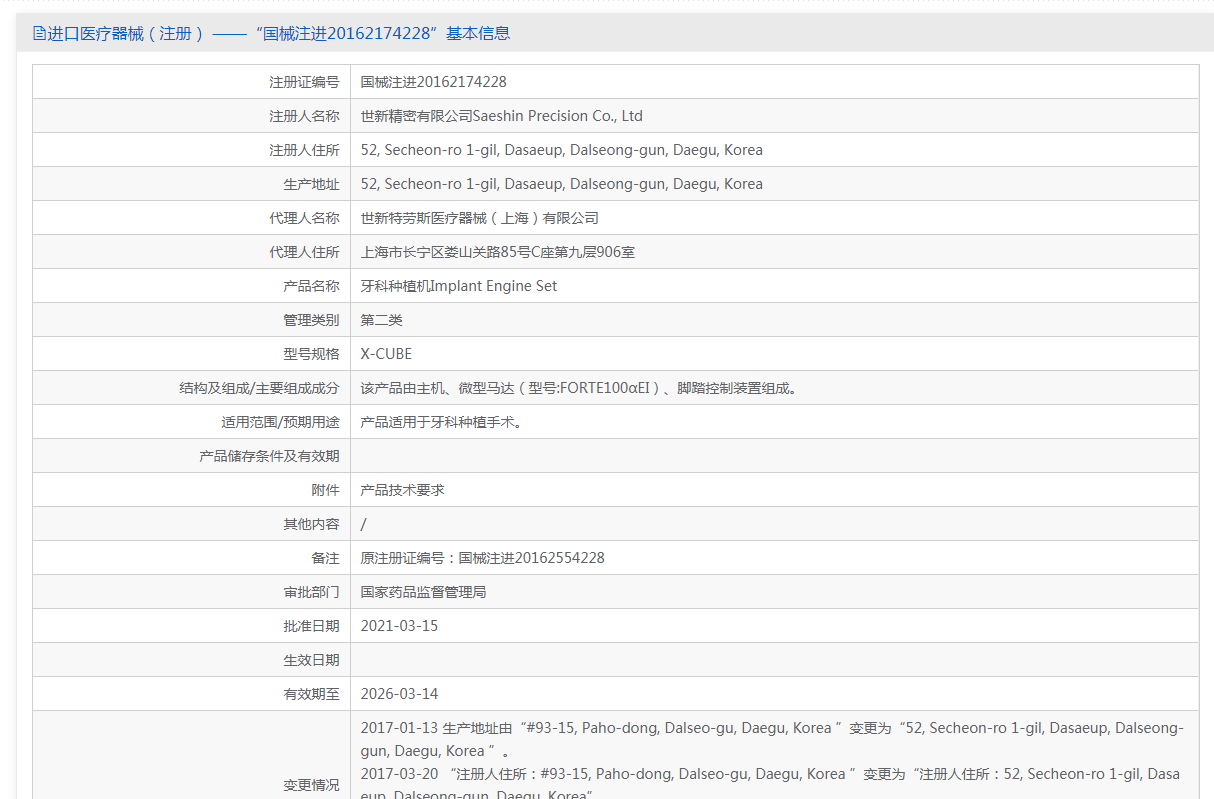Select the 备注 label cell
Image resolution: width=1214 pixels, height=799 pixels.
191,558
